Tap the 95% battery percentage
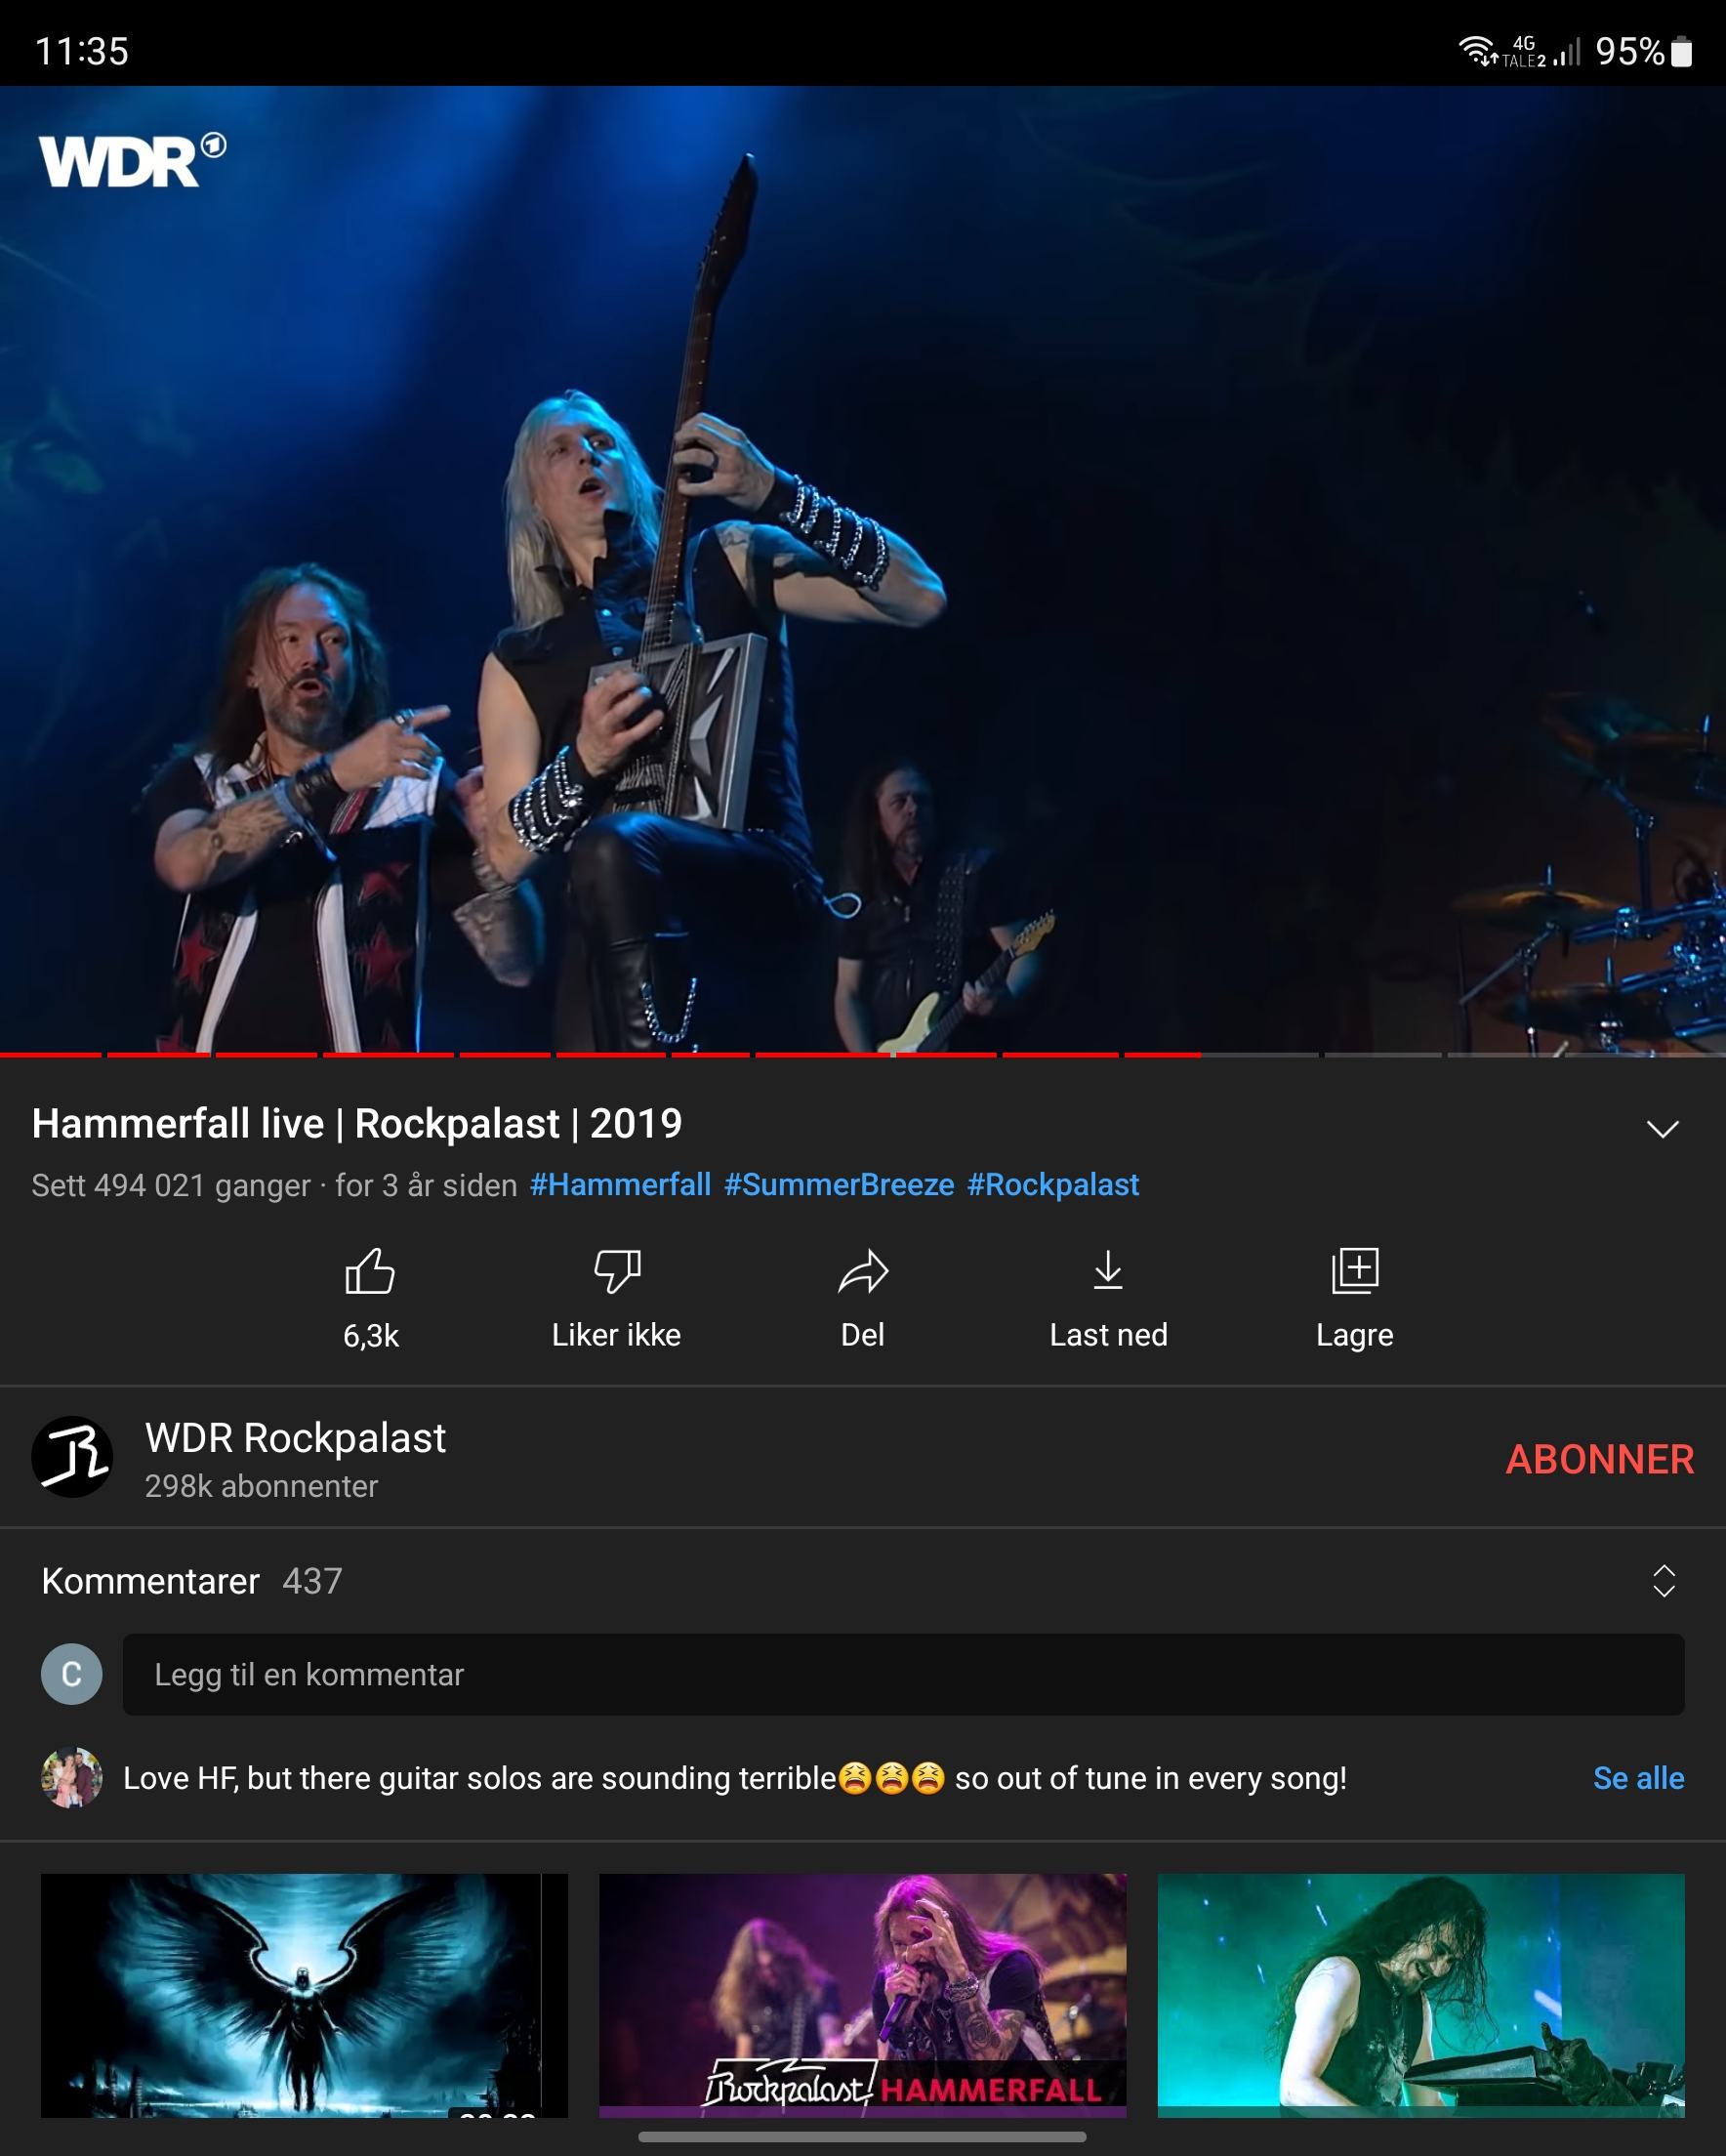This screenshot has width=1726, height=2156. [1630, 51]
